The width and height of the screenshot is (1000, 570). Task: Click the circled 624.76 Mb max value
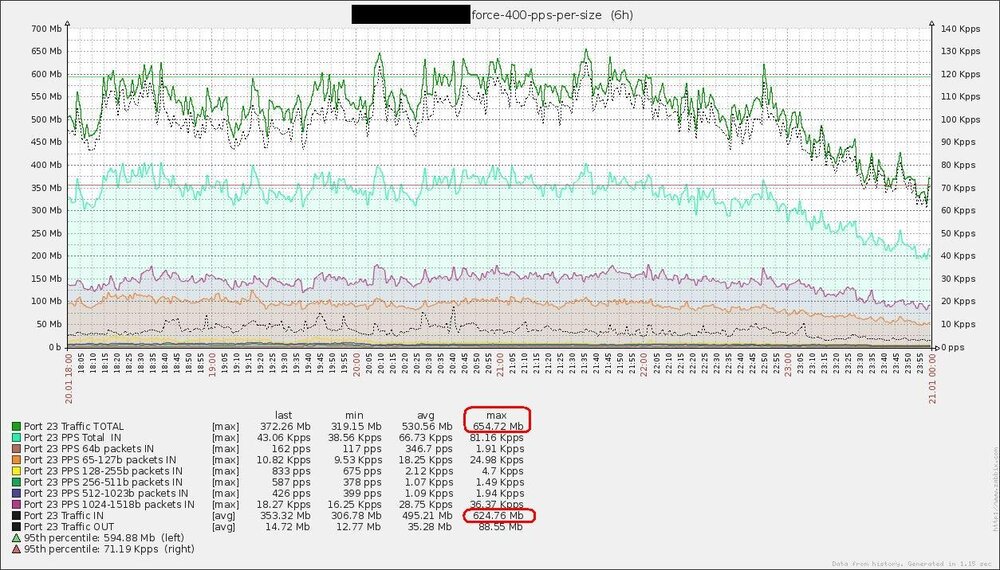[x=496, y=515]
